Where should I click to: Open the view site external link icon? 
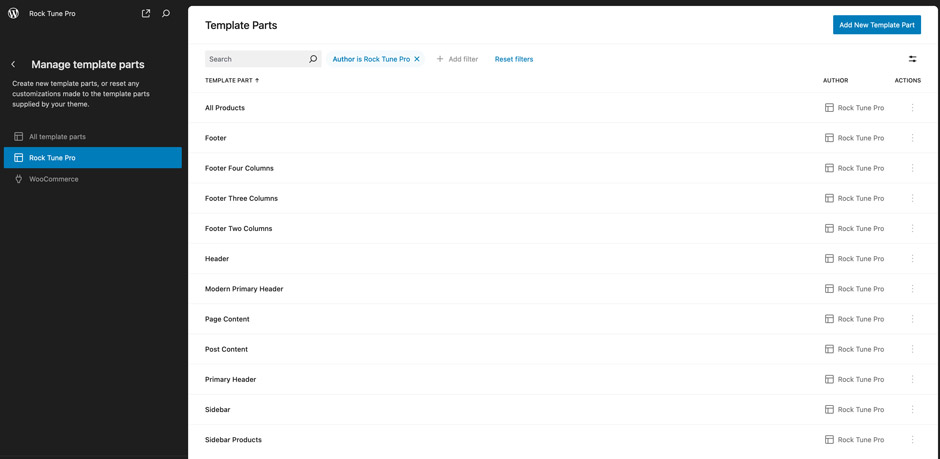pos(146,13)
